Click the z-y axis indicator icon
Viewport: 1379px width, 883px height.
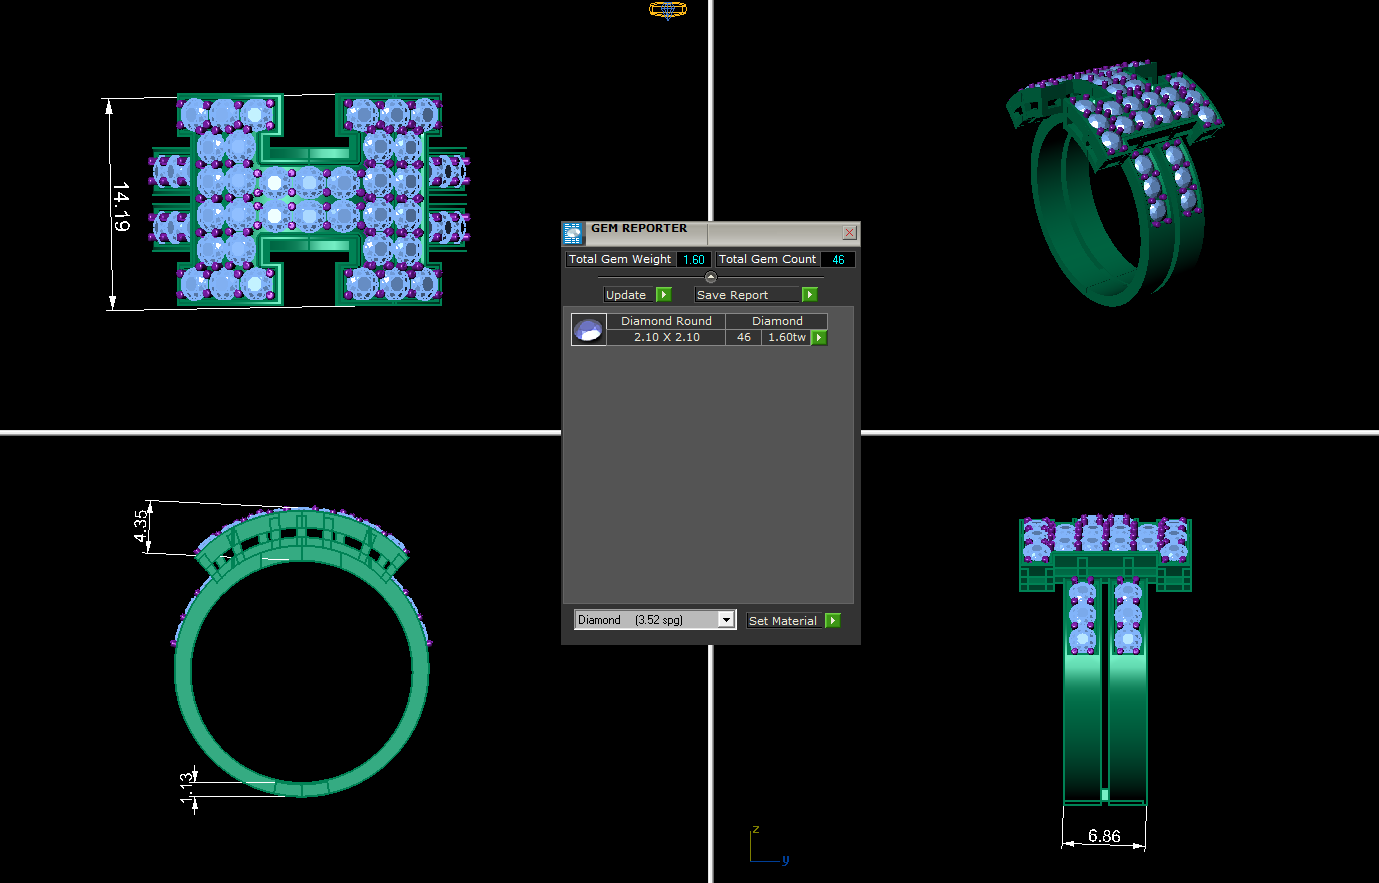tap(768, 845)
